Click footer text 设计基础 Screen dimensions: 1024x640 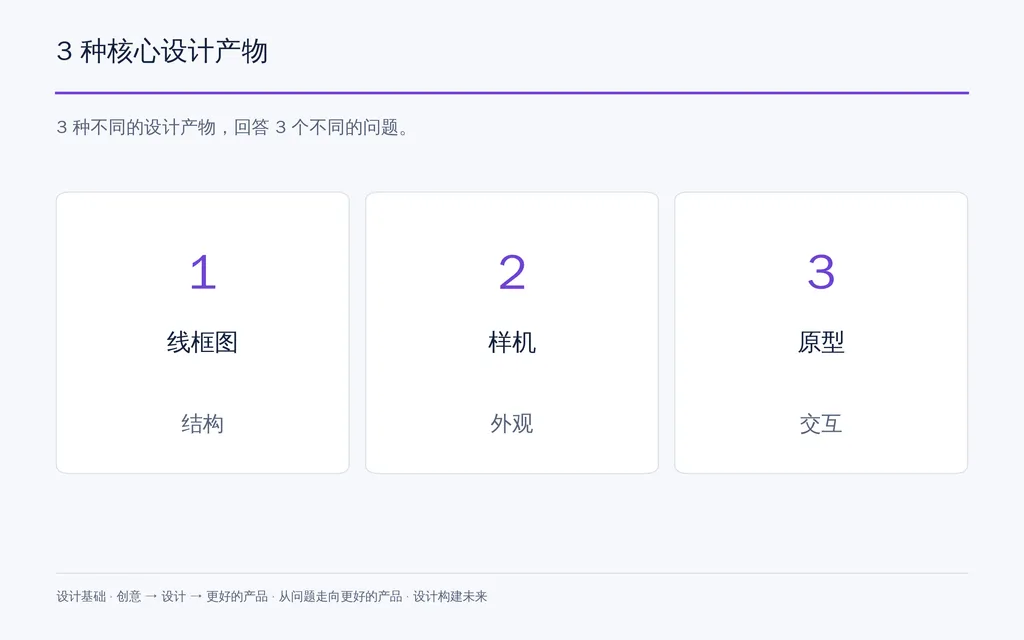81,596
